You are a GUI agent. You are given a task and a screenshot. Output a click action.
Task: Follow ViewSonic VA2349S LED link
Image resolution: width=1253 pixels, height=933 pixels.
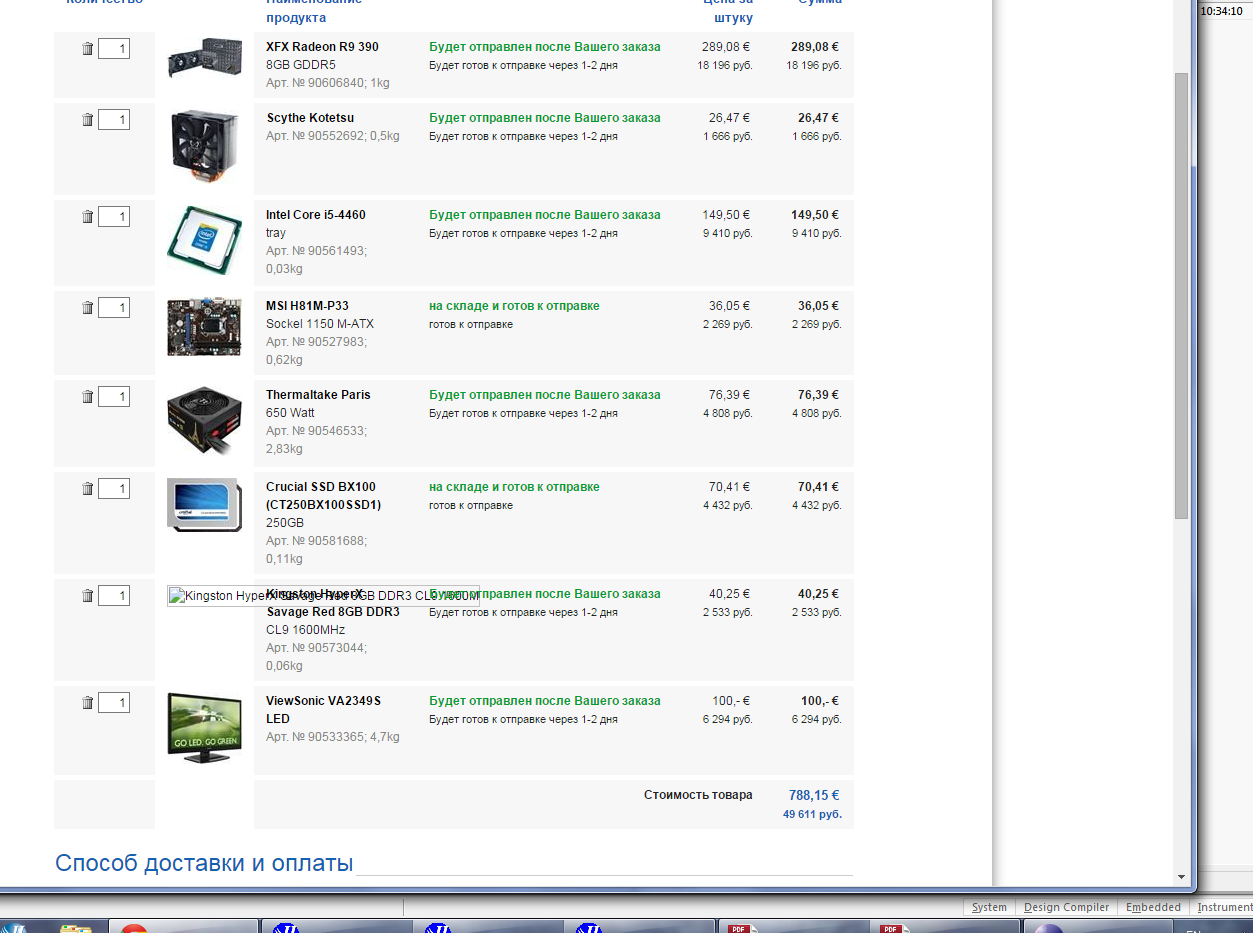(323, 710)
